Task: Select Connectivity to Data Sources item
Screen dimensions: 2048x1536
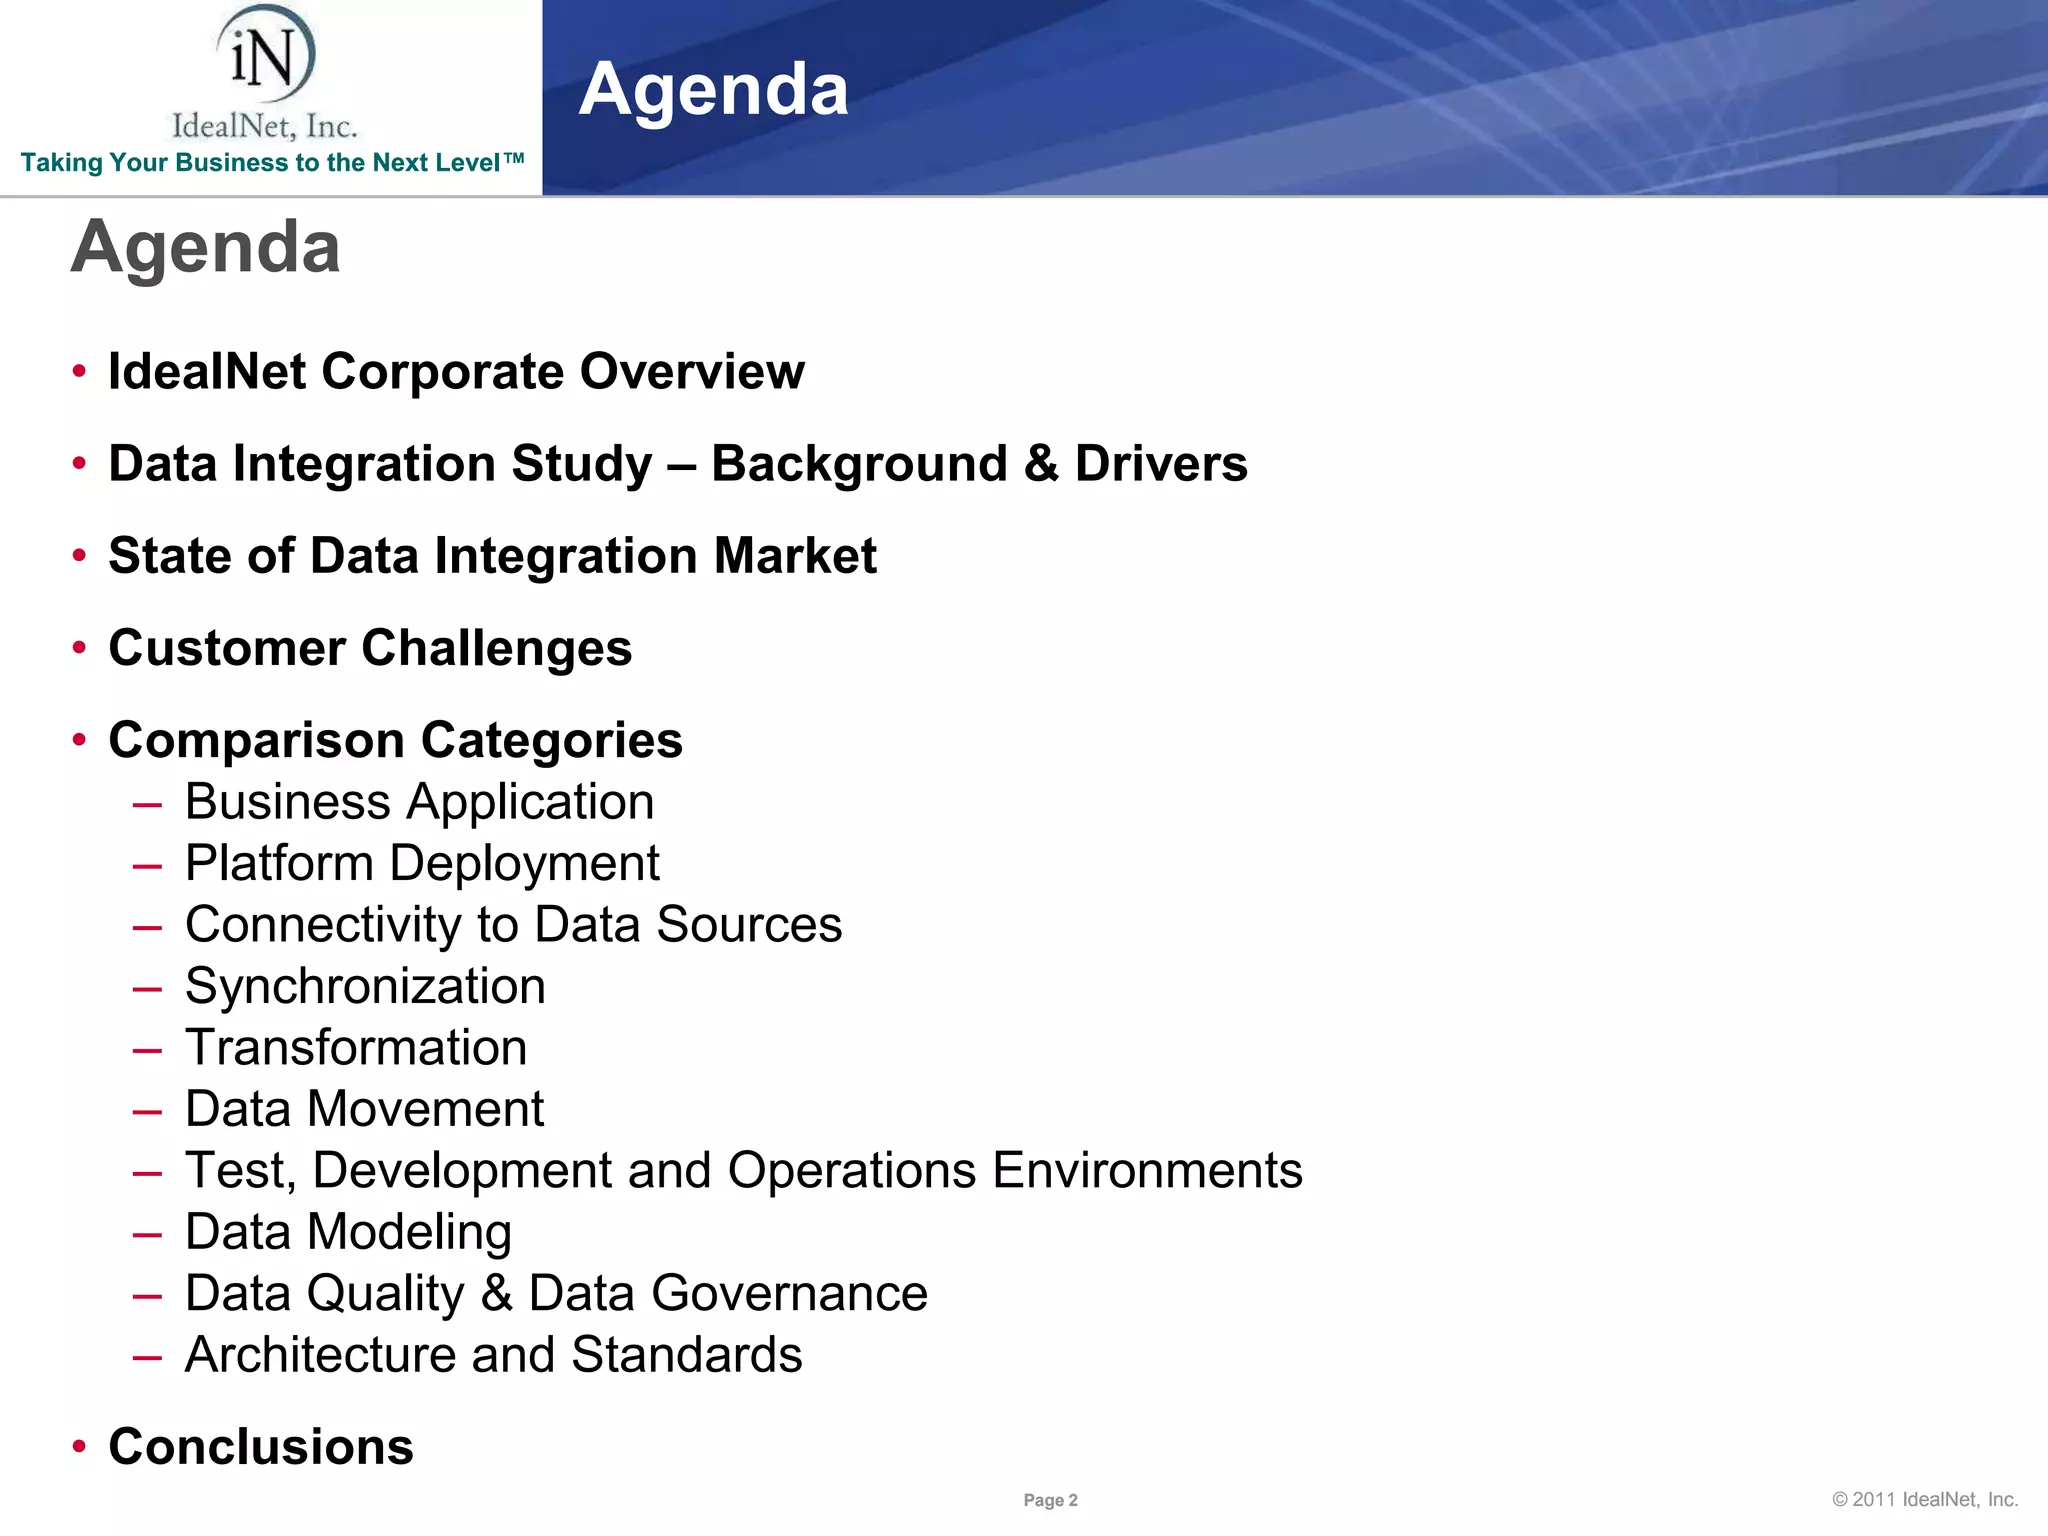Action: (x=513, y=925)
